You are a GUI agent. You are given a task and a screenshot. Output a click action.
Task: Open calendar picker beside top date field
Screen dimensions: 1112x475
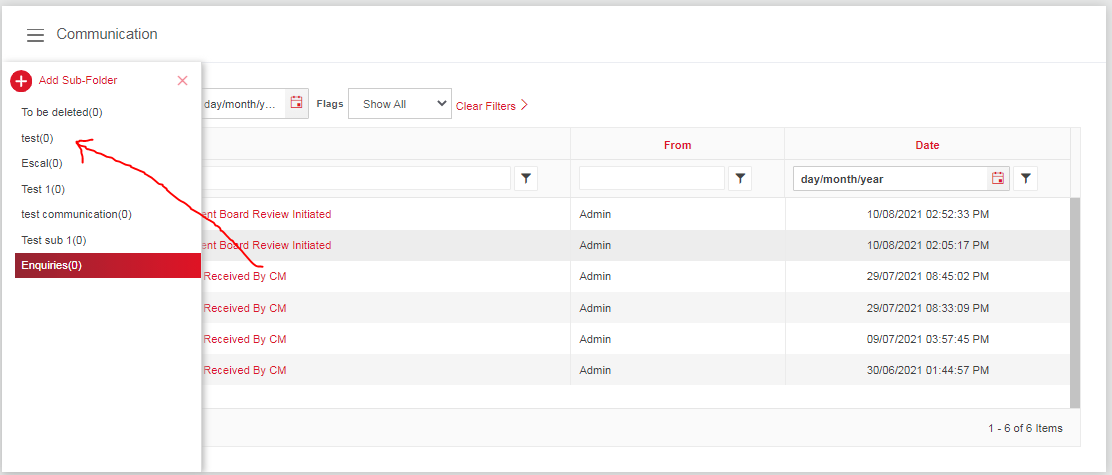[296, 103]
